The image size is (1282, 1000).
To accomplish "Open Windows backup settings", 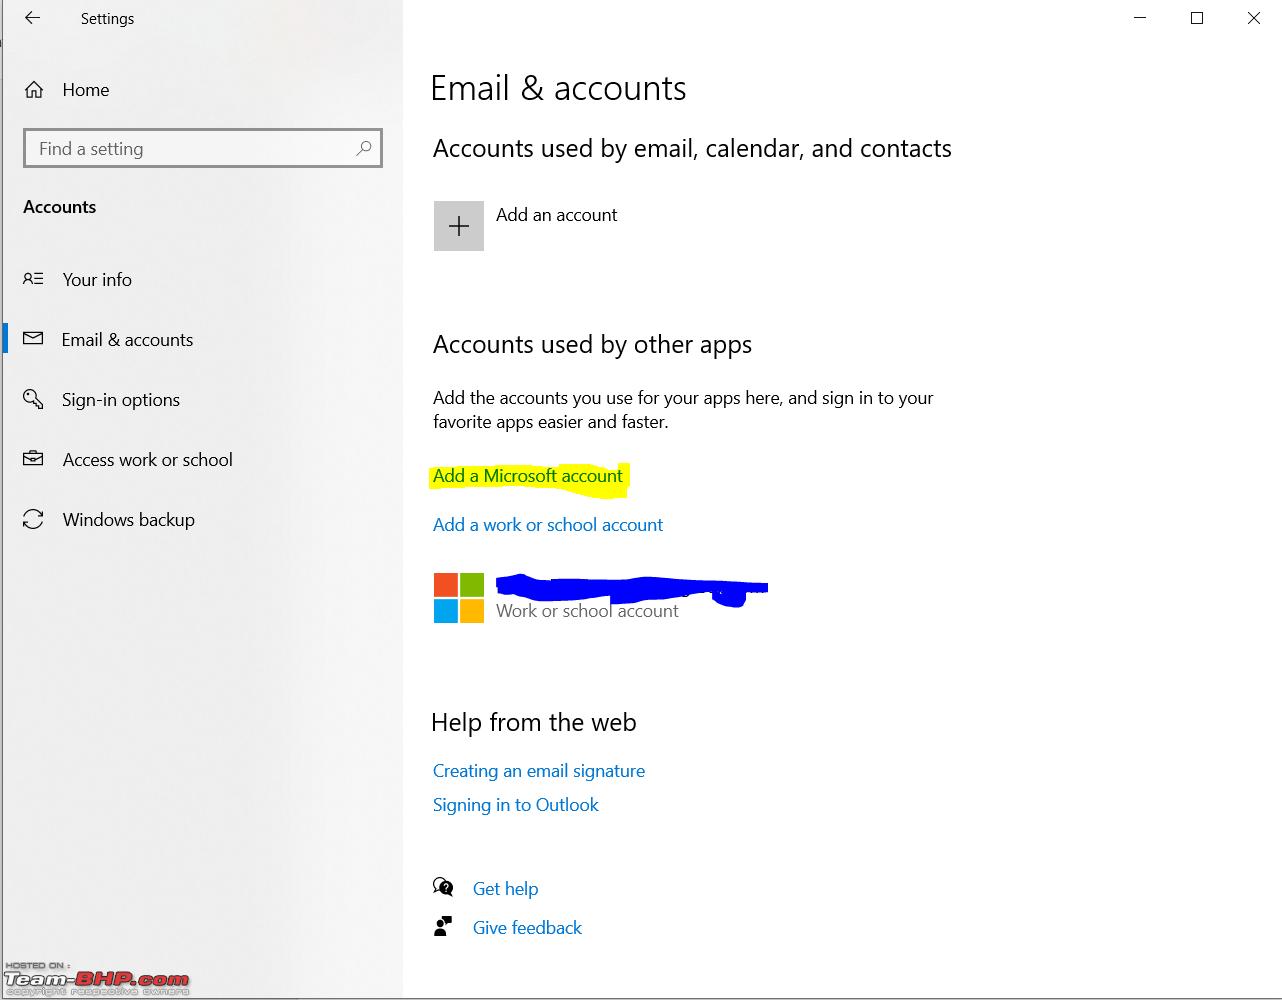I will click(129, 520).
